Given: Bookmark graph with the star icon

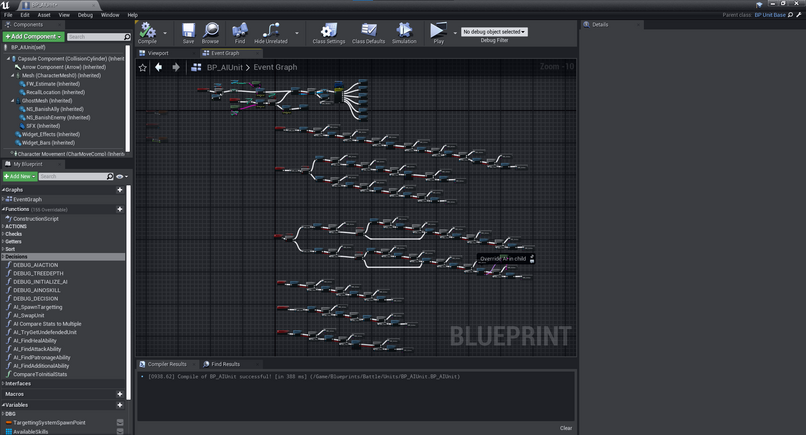Looking at the screenshot, I should [x=143, y=67].
